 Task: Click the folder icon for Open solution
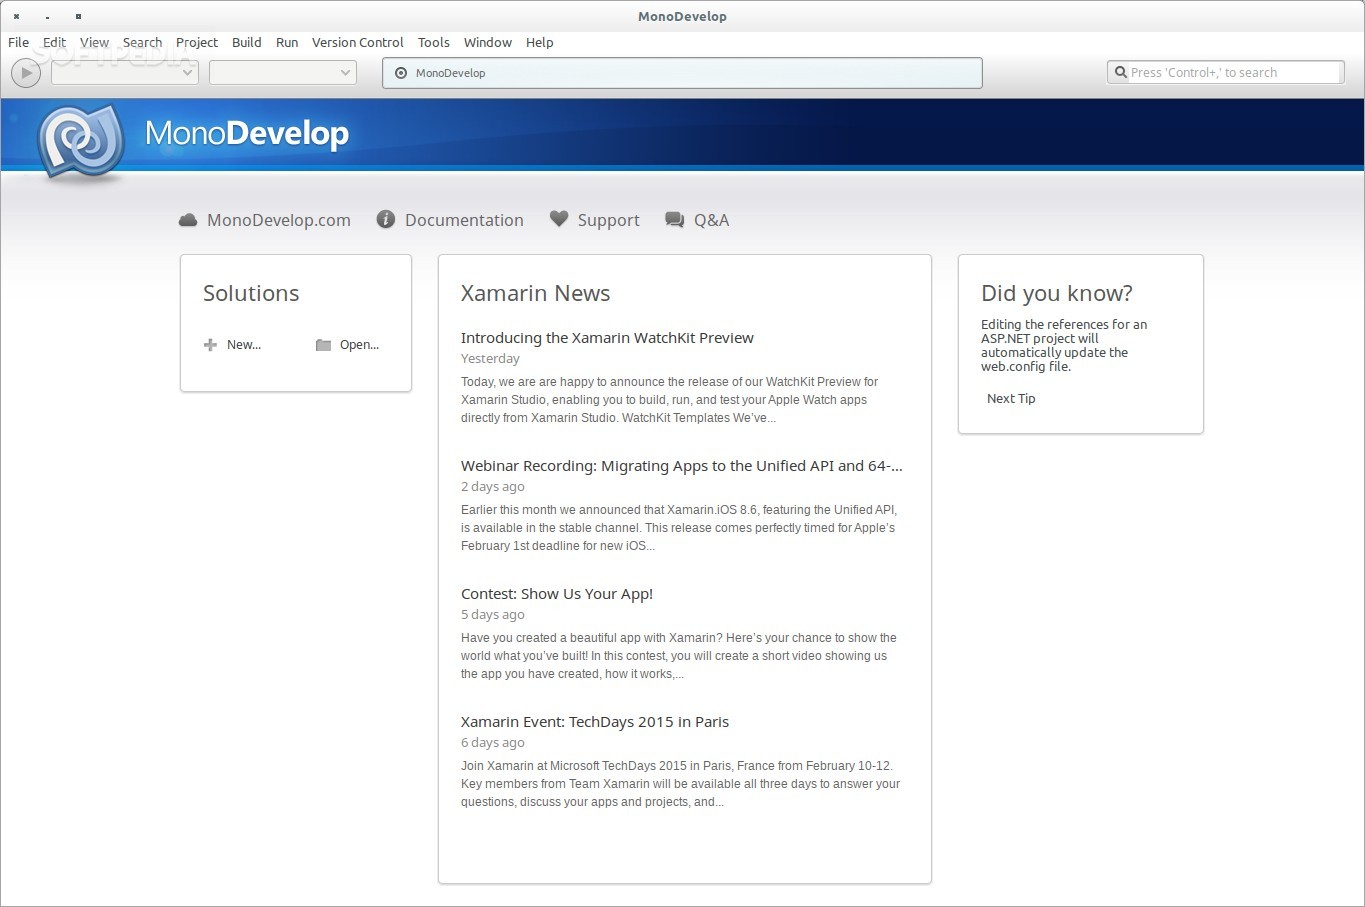point(323,345)
